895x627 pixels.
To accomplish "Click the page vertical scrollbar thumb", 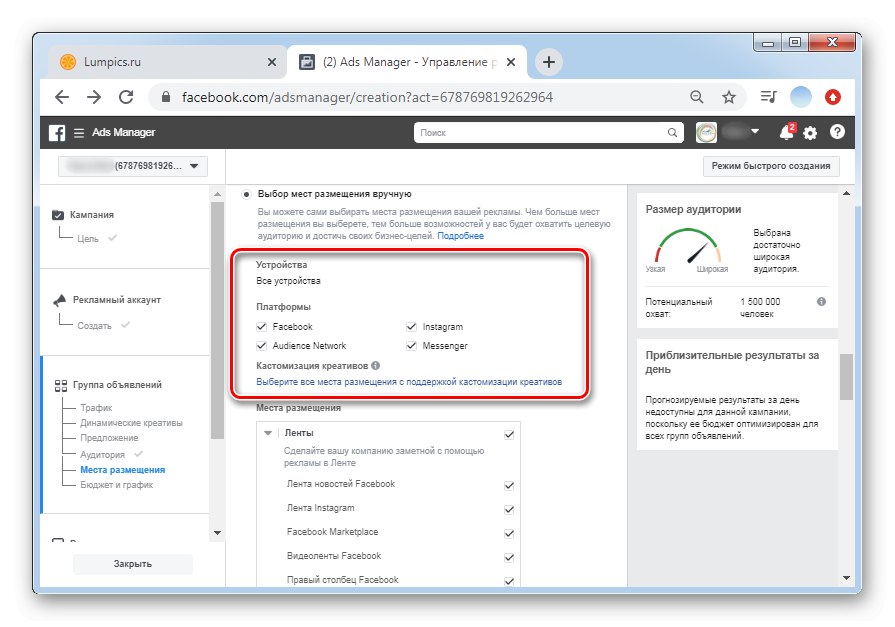I will tap(846, 377).
